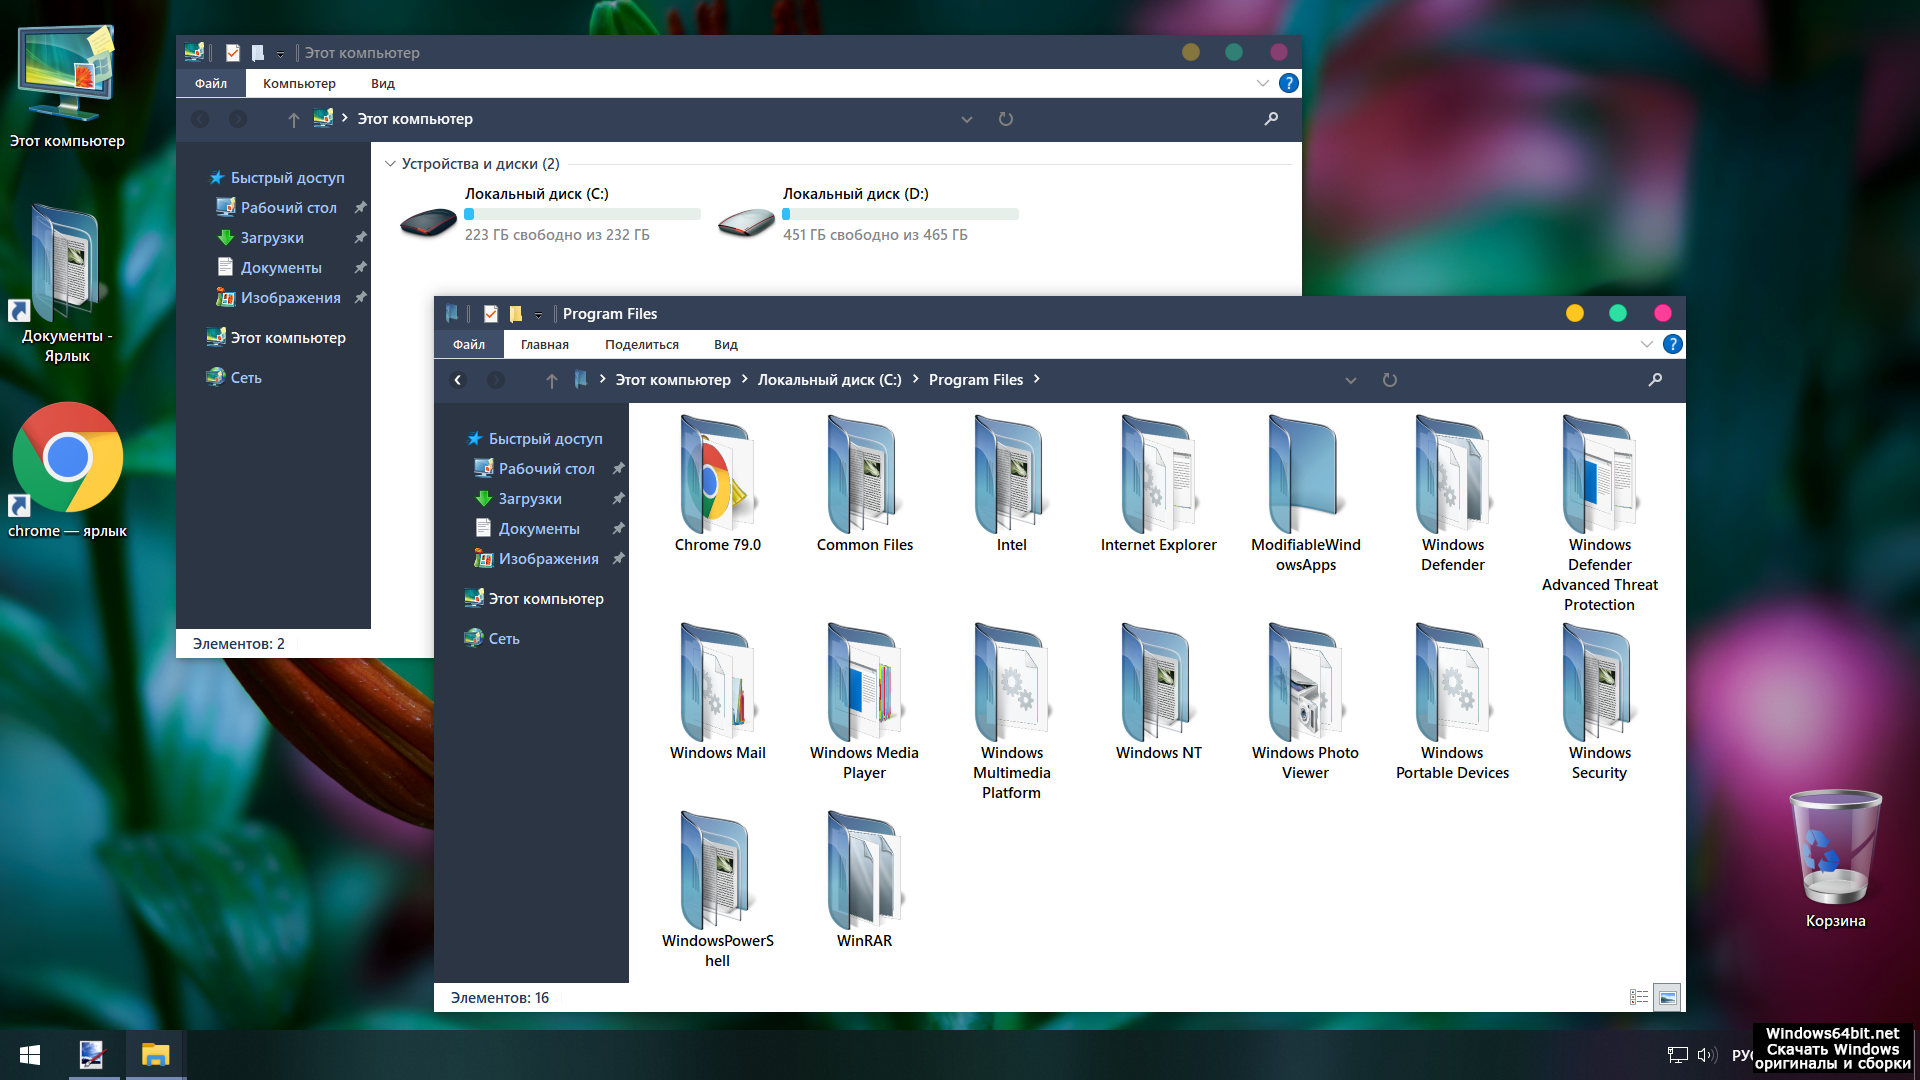Viewport: 1920px width, 1080px height.
Task: Open the WinRAR folder icon
Action: [864, 872]
